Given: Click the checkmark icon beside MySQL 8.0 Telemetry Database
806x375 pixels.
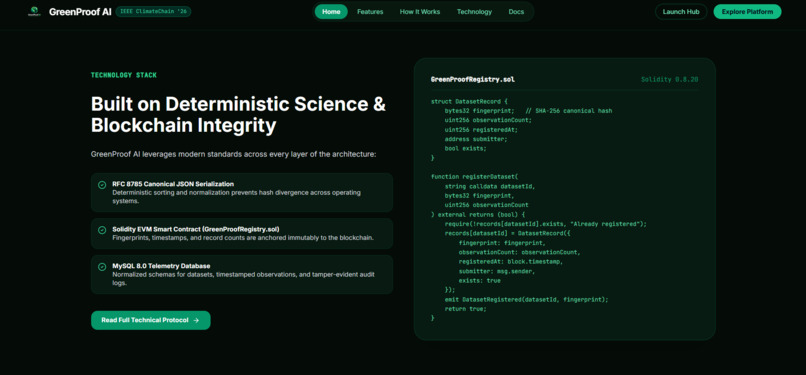Looking at the screenshot, I should tap(102, 267).
